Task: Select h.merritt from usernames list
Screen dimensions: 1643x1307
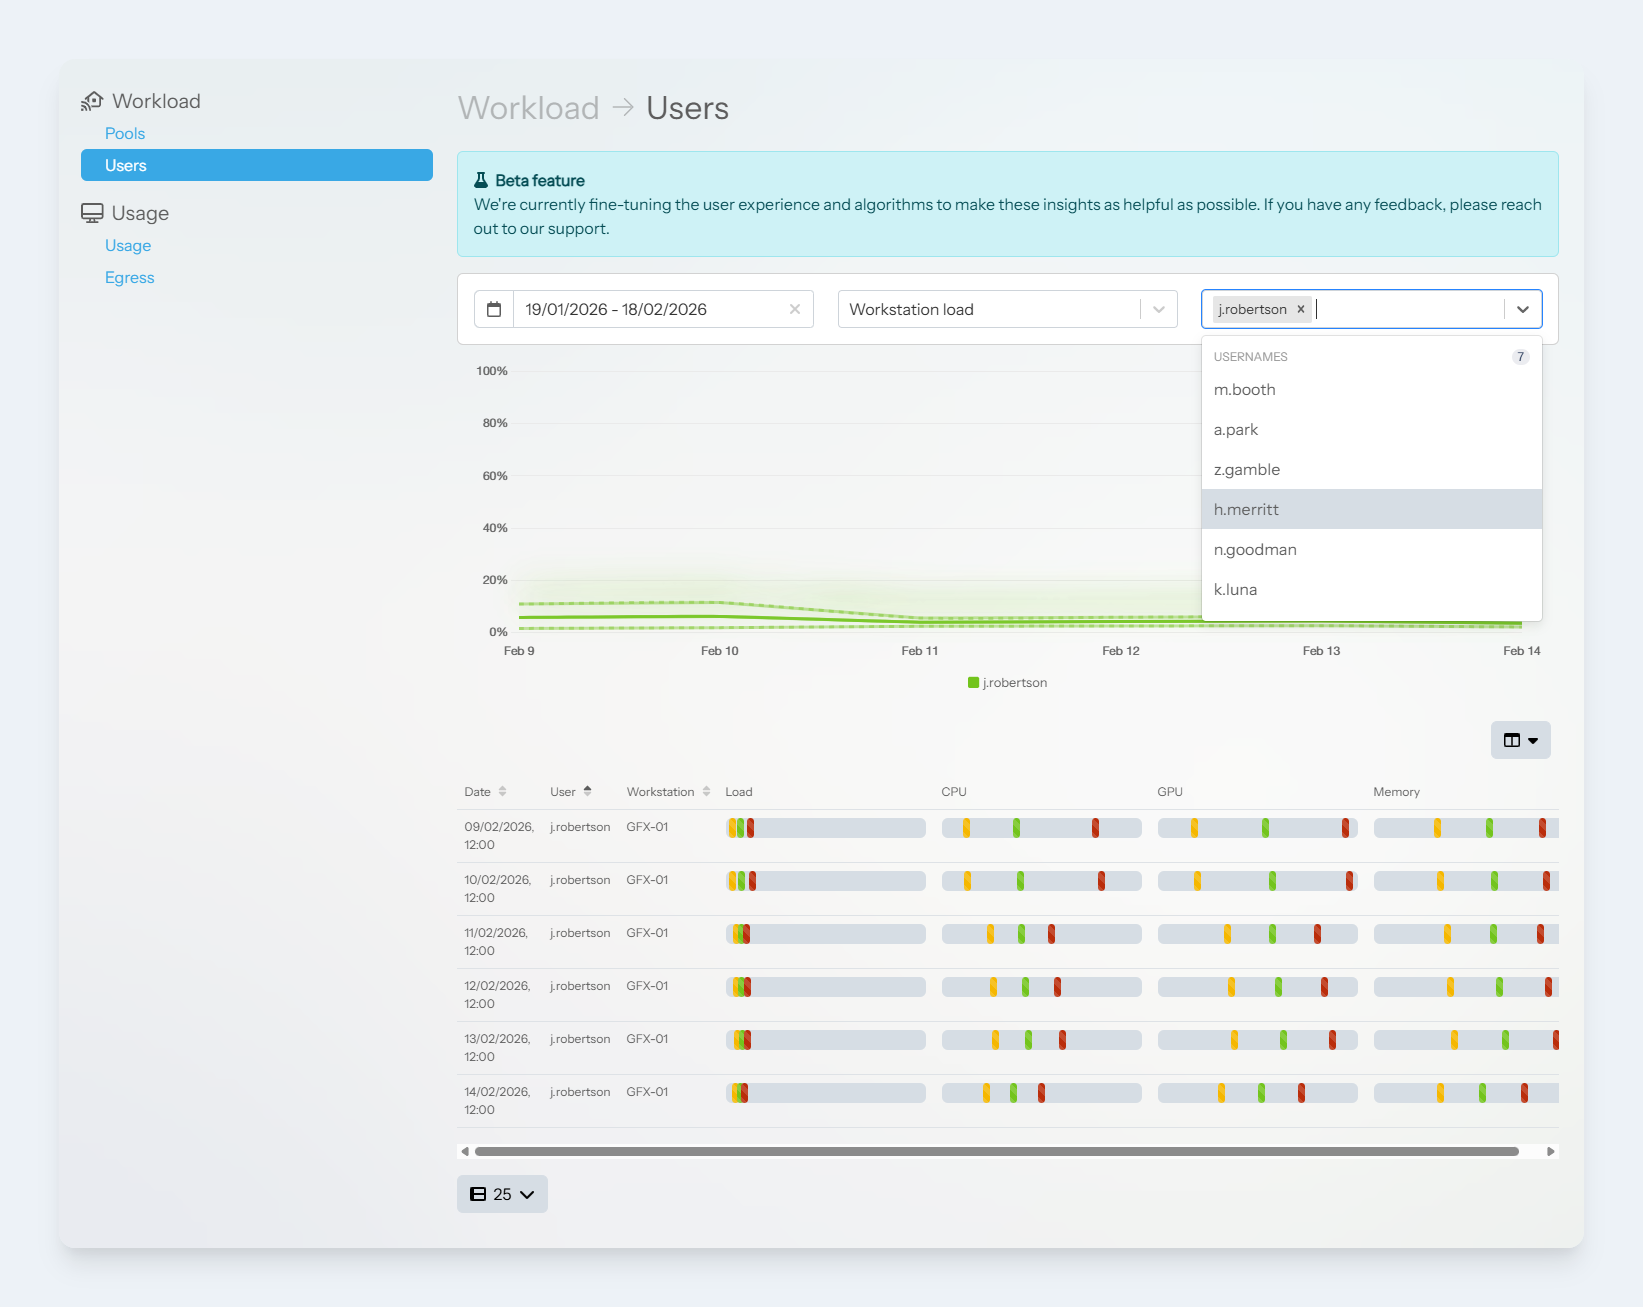Action: click(x=1246, y=510)
